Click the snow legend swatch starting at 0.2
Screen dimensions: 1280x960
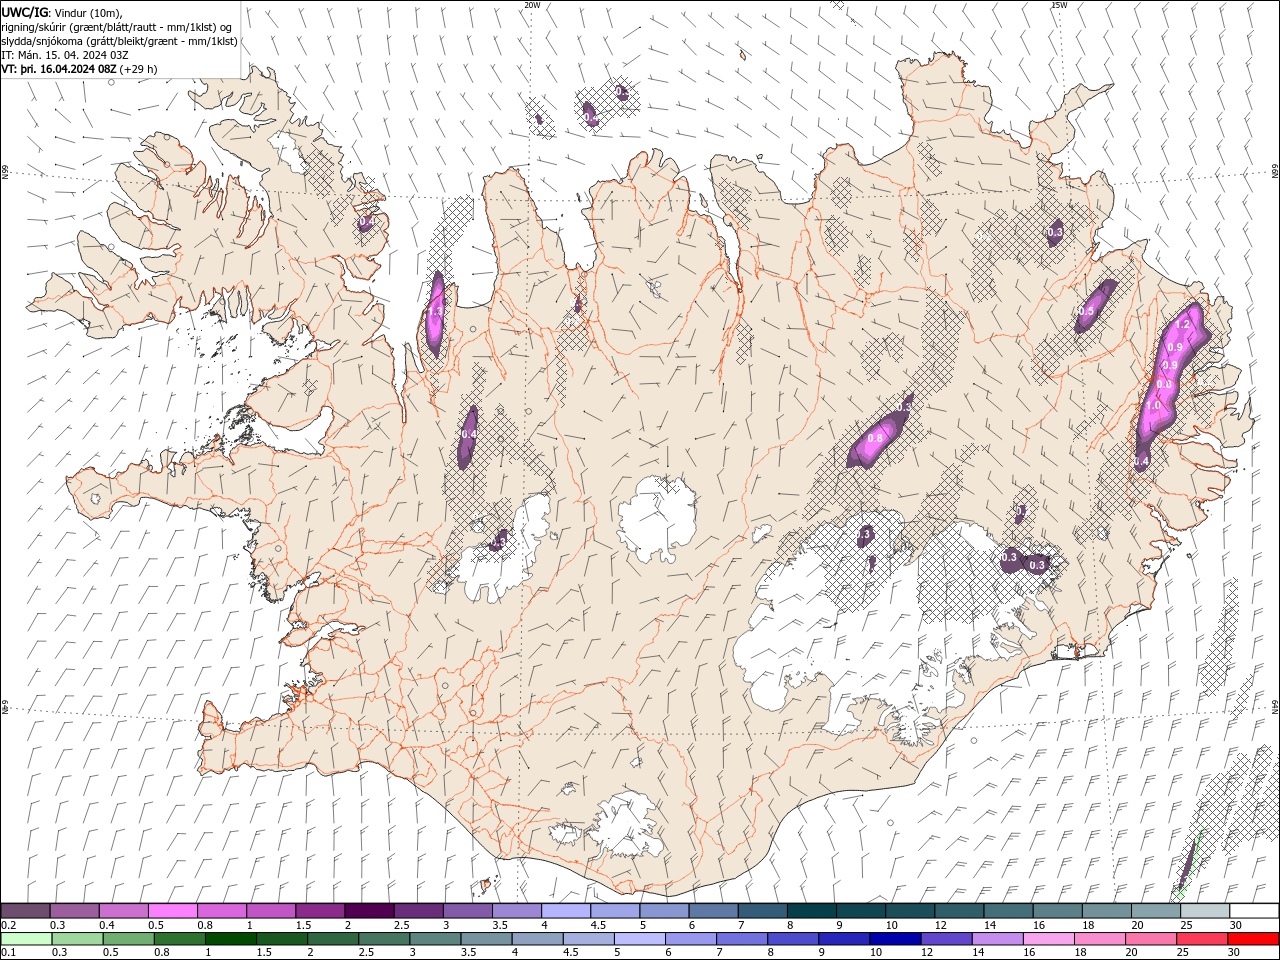pos(26,911)
